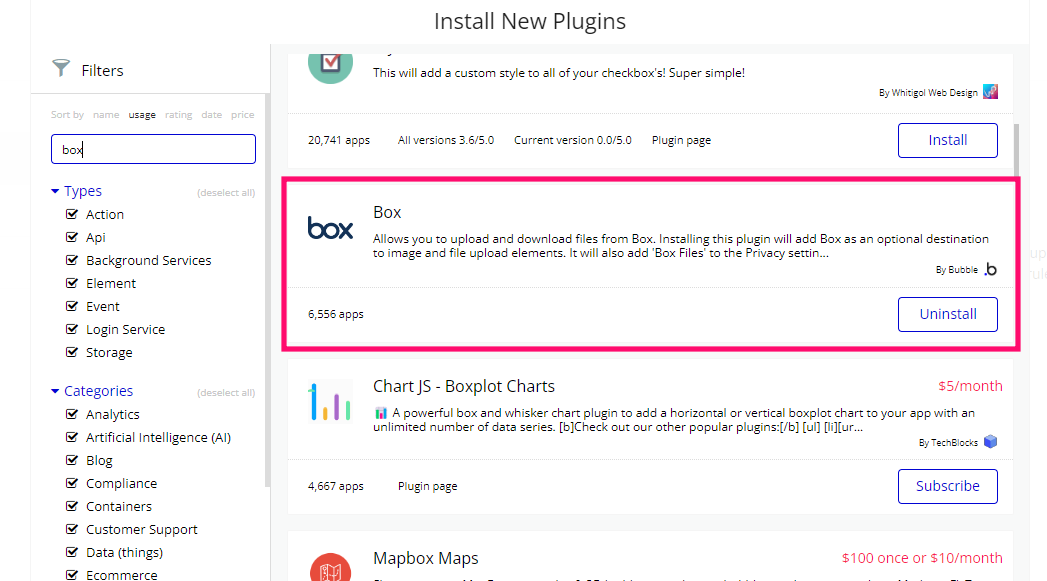Screen dimensions: 1047x581
Task: Click the Chart JS Boxplot Charts icon
Action: click(330, 401)
